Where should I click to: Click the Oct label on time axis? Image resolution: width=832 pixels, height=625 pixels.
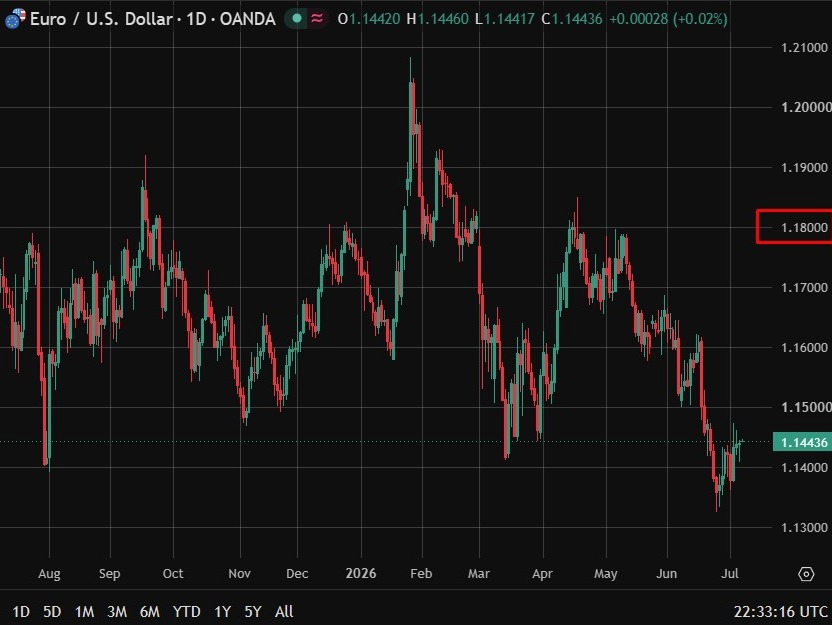(x=173, y=574)
